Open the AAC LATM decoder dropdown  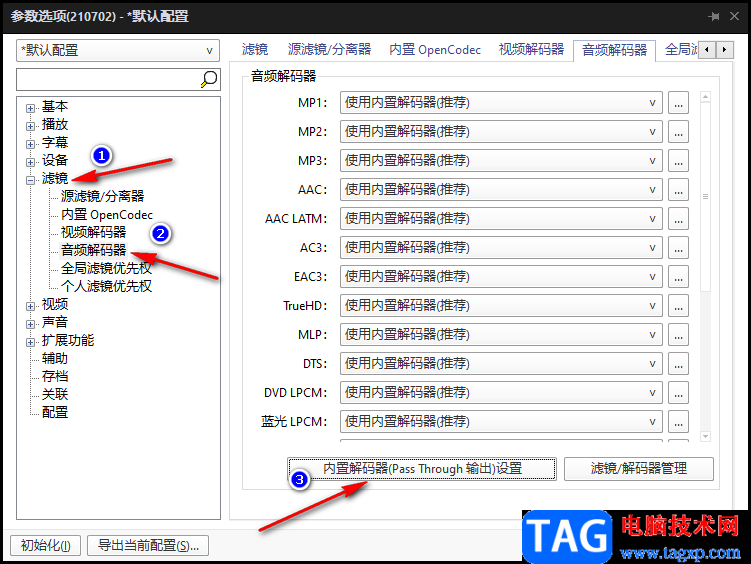tap(501, 219)
